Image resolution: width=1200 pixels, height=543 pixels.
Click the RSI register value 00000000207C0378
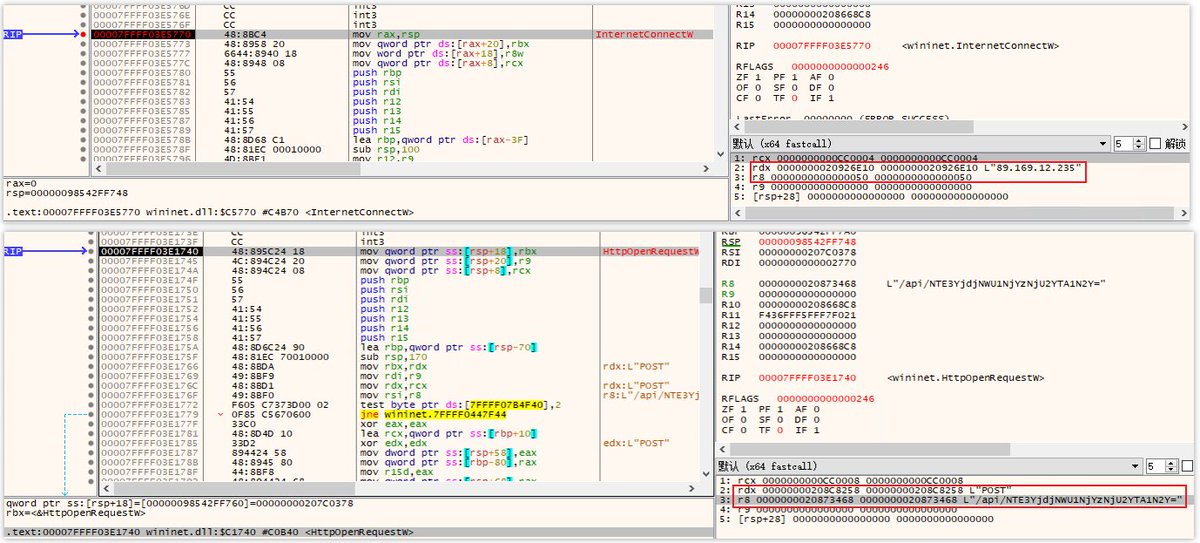tap(808, 252)
